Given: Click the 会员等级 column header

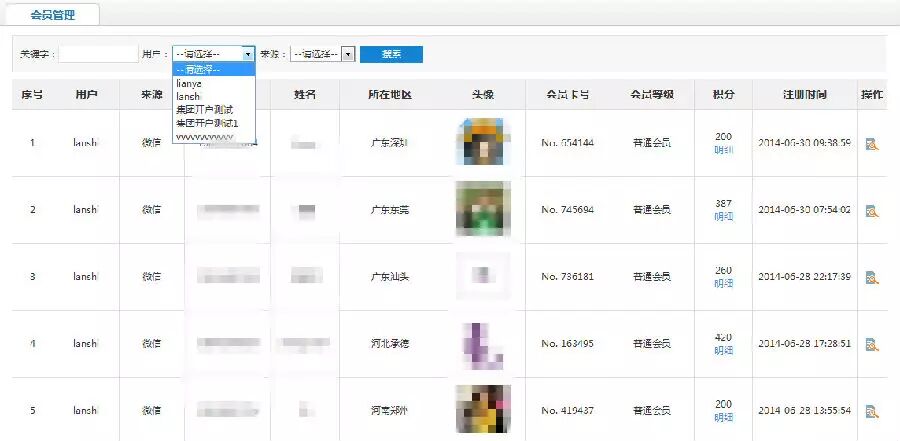Looking at the screenshot, I should 652,95.
